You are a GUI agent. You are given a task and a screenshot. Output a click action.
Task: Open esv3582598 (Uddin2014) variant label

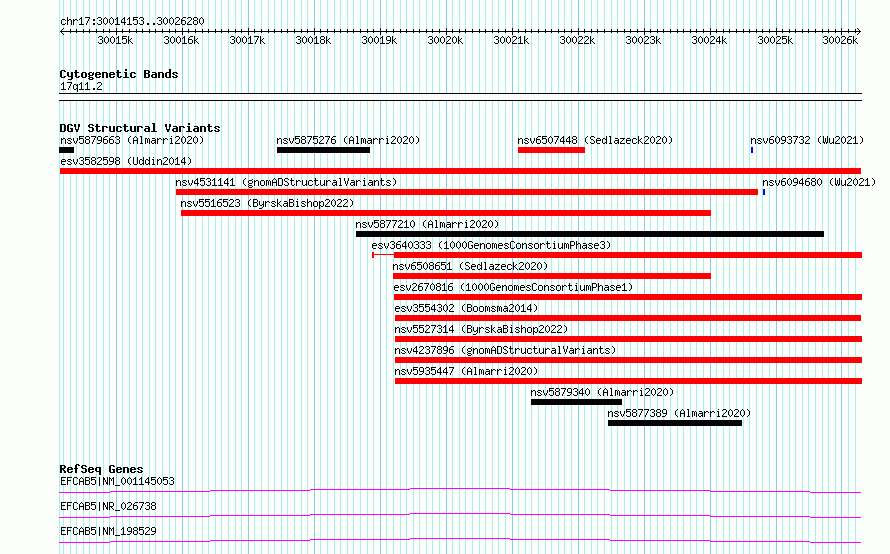(126, 161)
